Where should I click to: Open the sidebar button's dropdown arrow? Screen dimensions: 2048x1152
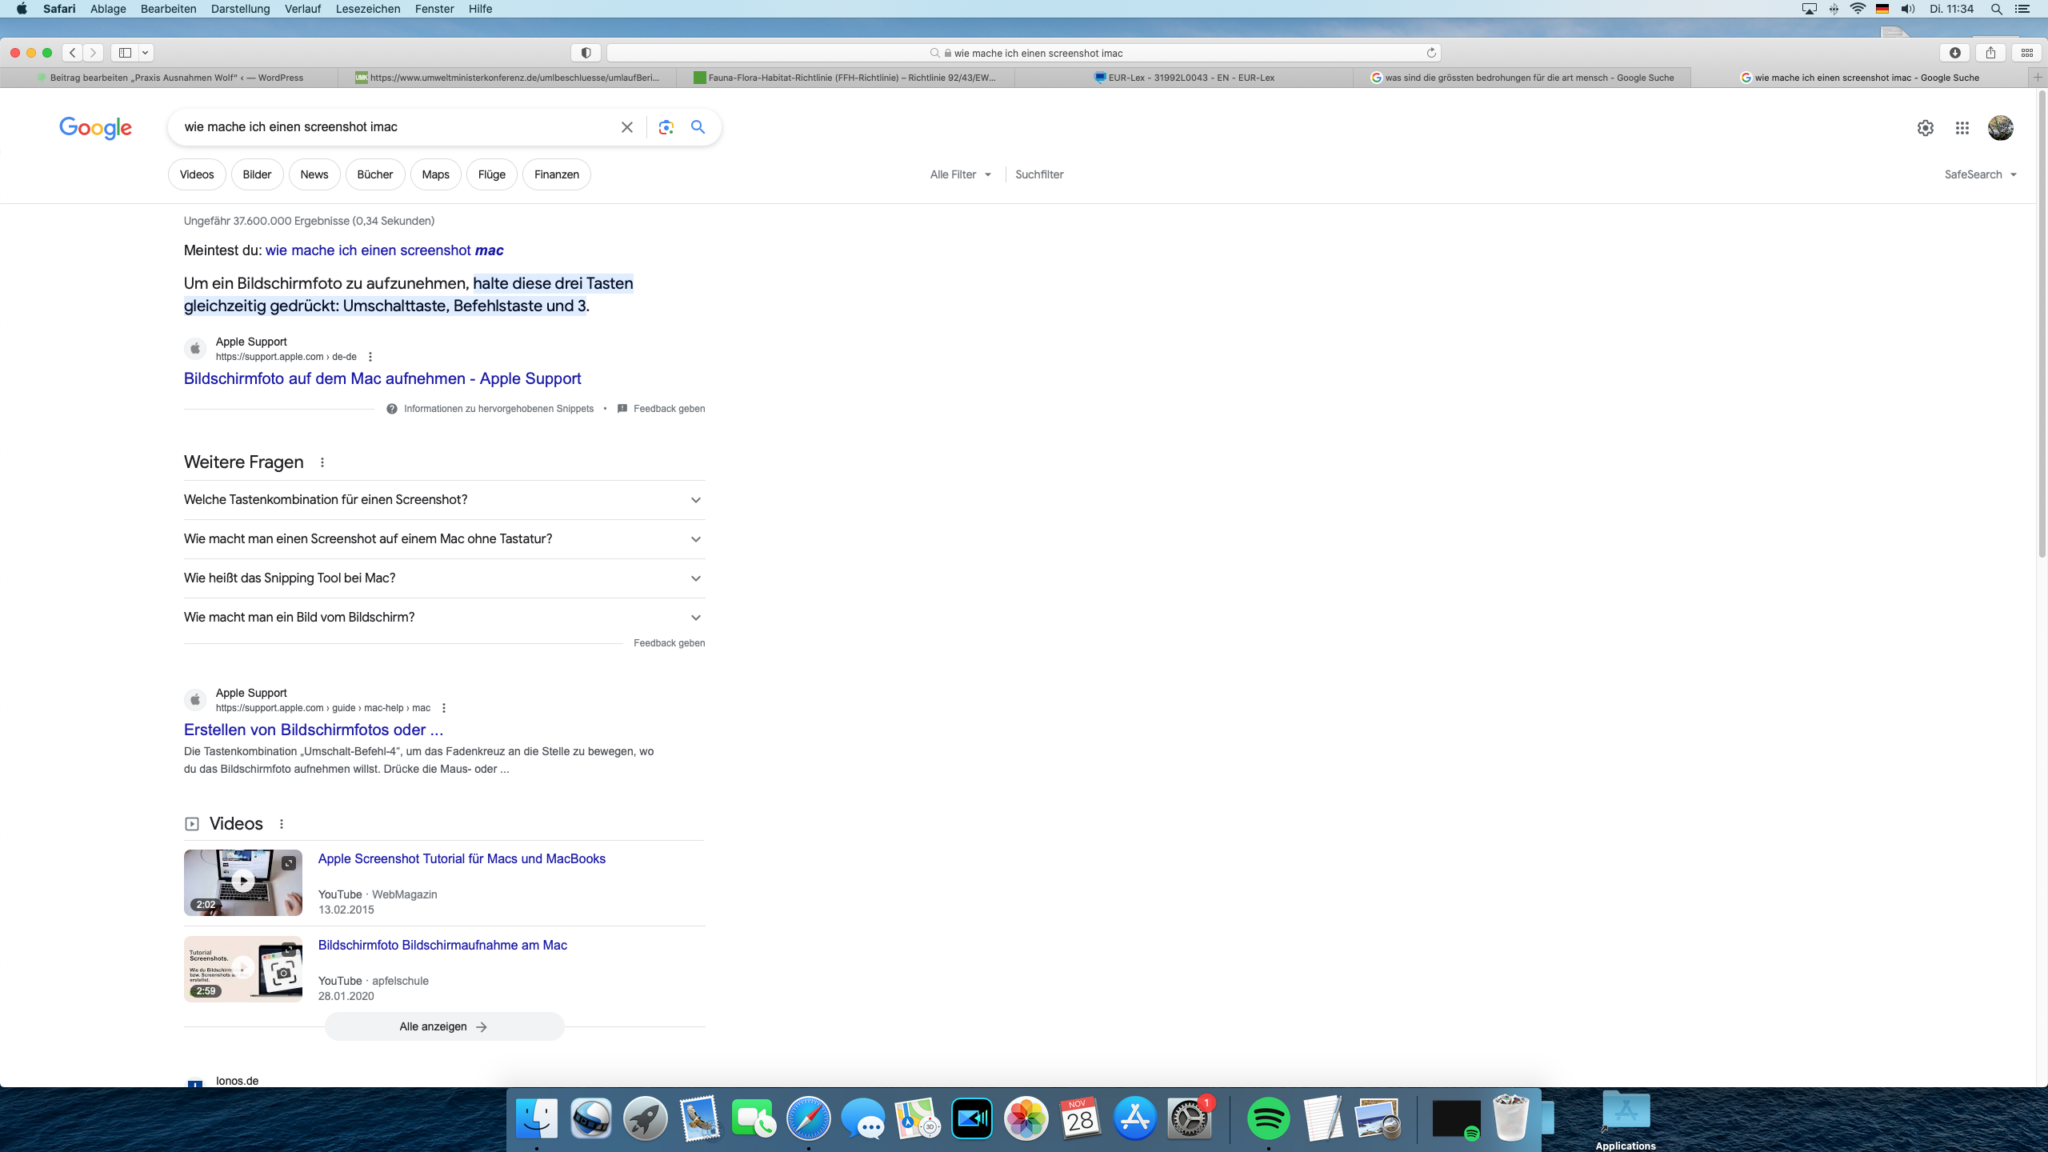(x=145, y=53)
